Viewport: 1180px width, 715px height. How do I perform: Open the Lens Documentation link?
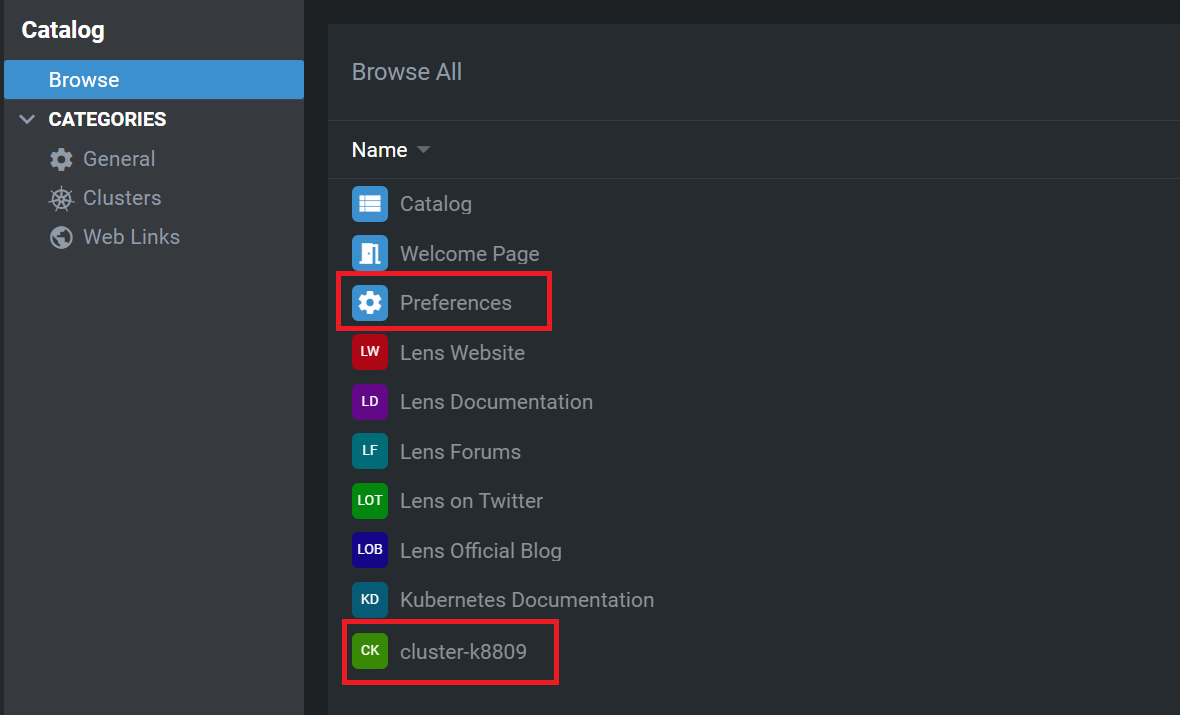click(x=496, y=402)
